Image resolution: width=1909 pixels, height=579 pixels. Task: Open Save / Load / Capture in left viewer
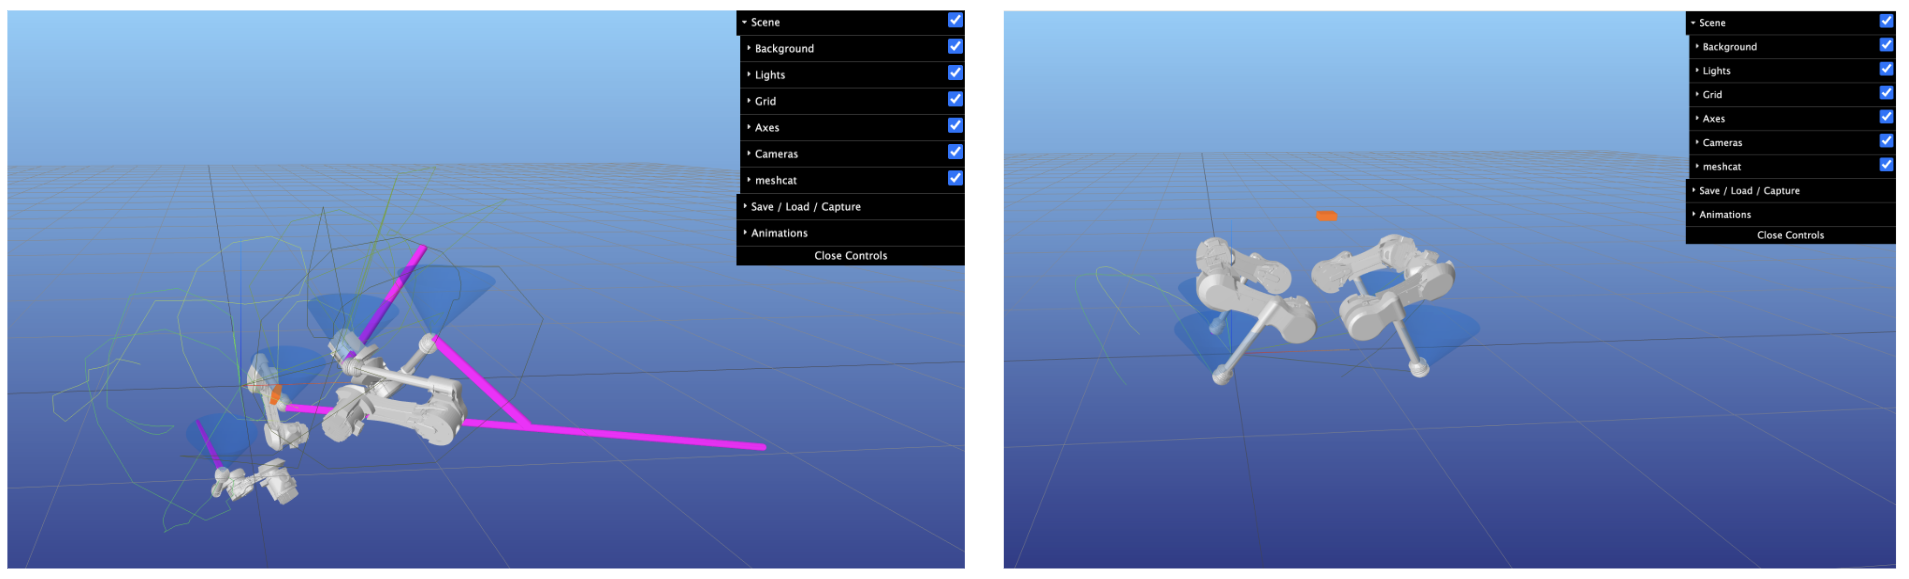click(x=805, y=207)
